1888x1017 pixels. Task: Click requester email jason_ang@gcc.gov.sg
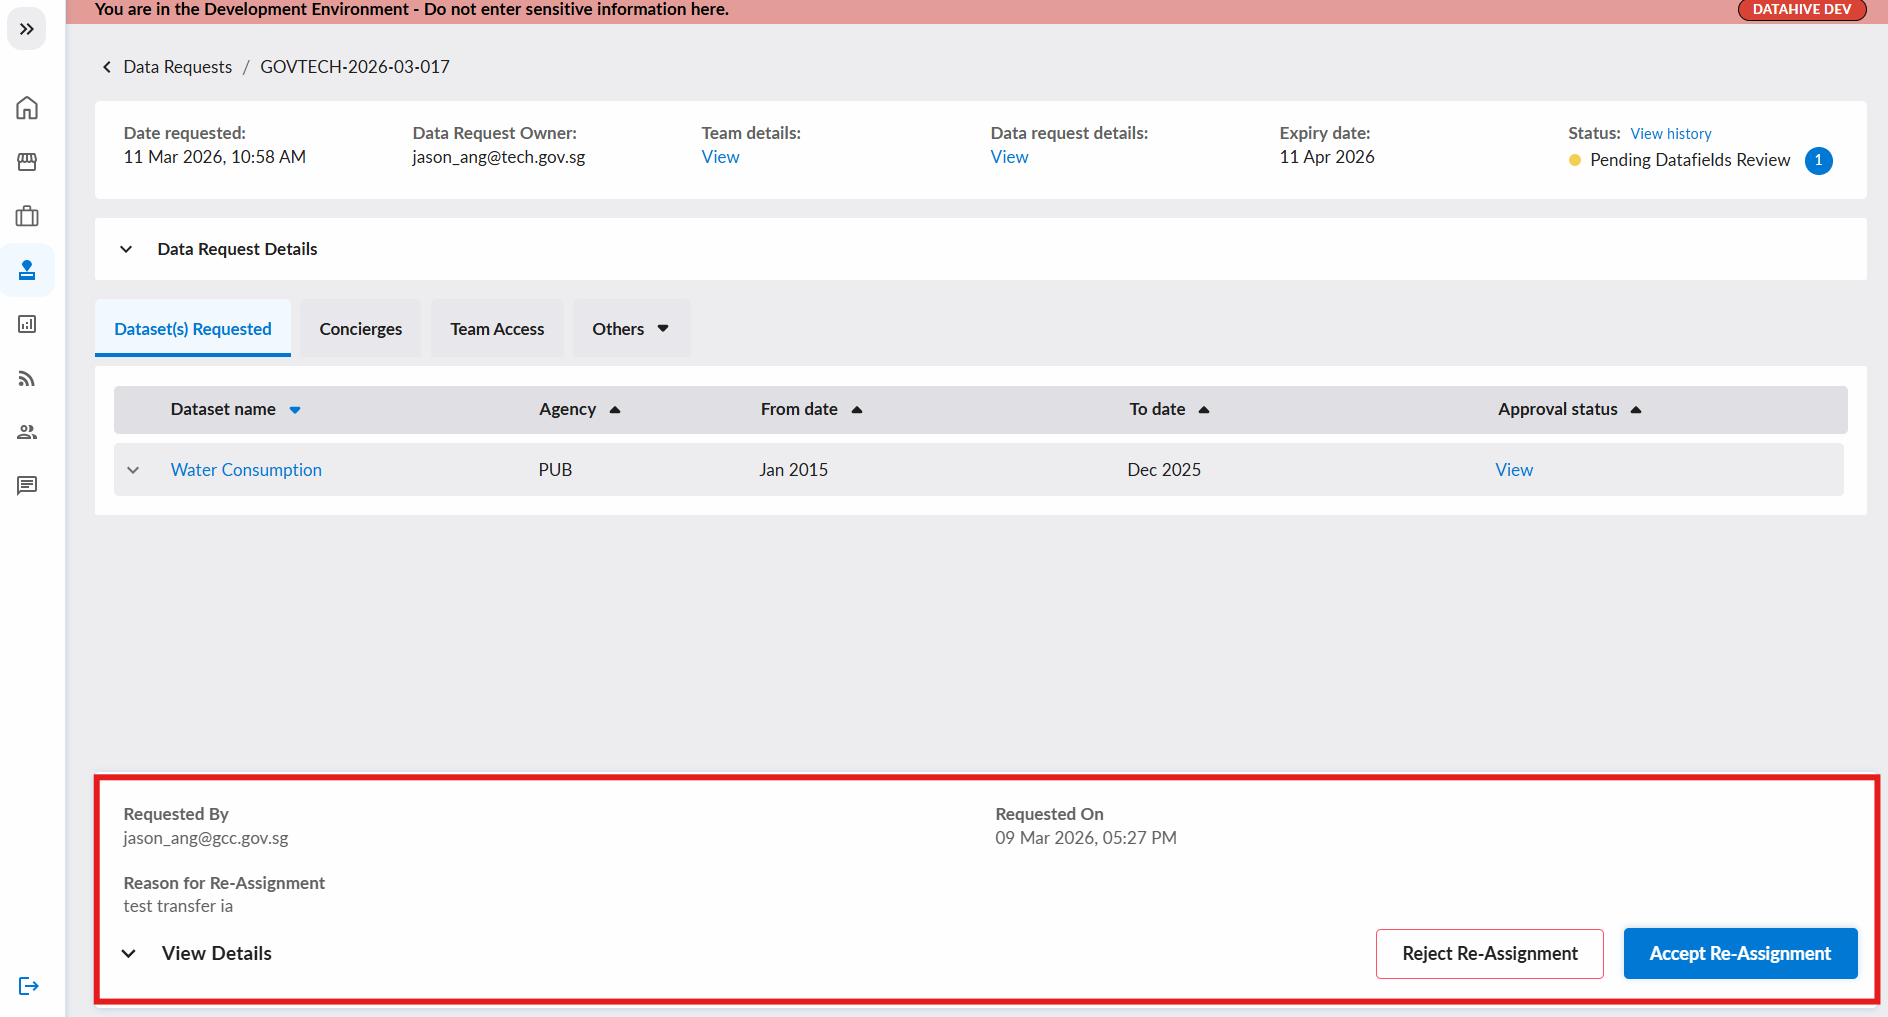[x=206, y=838]
